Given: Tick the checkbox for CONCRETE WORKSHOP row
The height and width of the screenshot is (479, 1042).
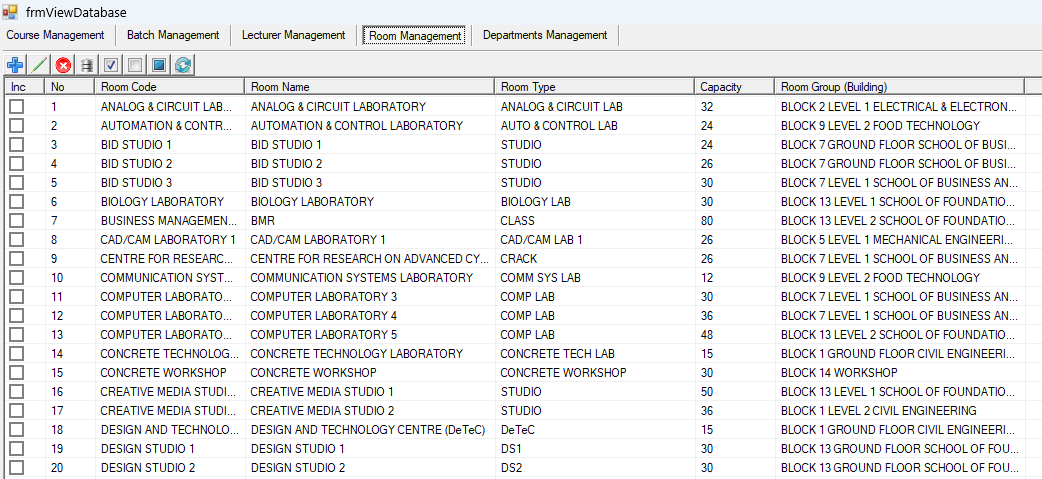Looking at the screenshot, I should 16,372.
